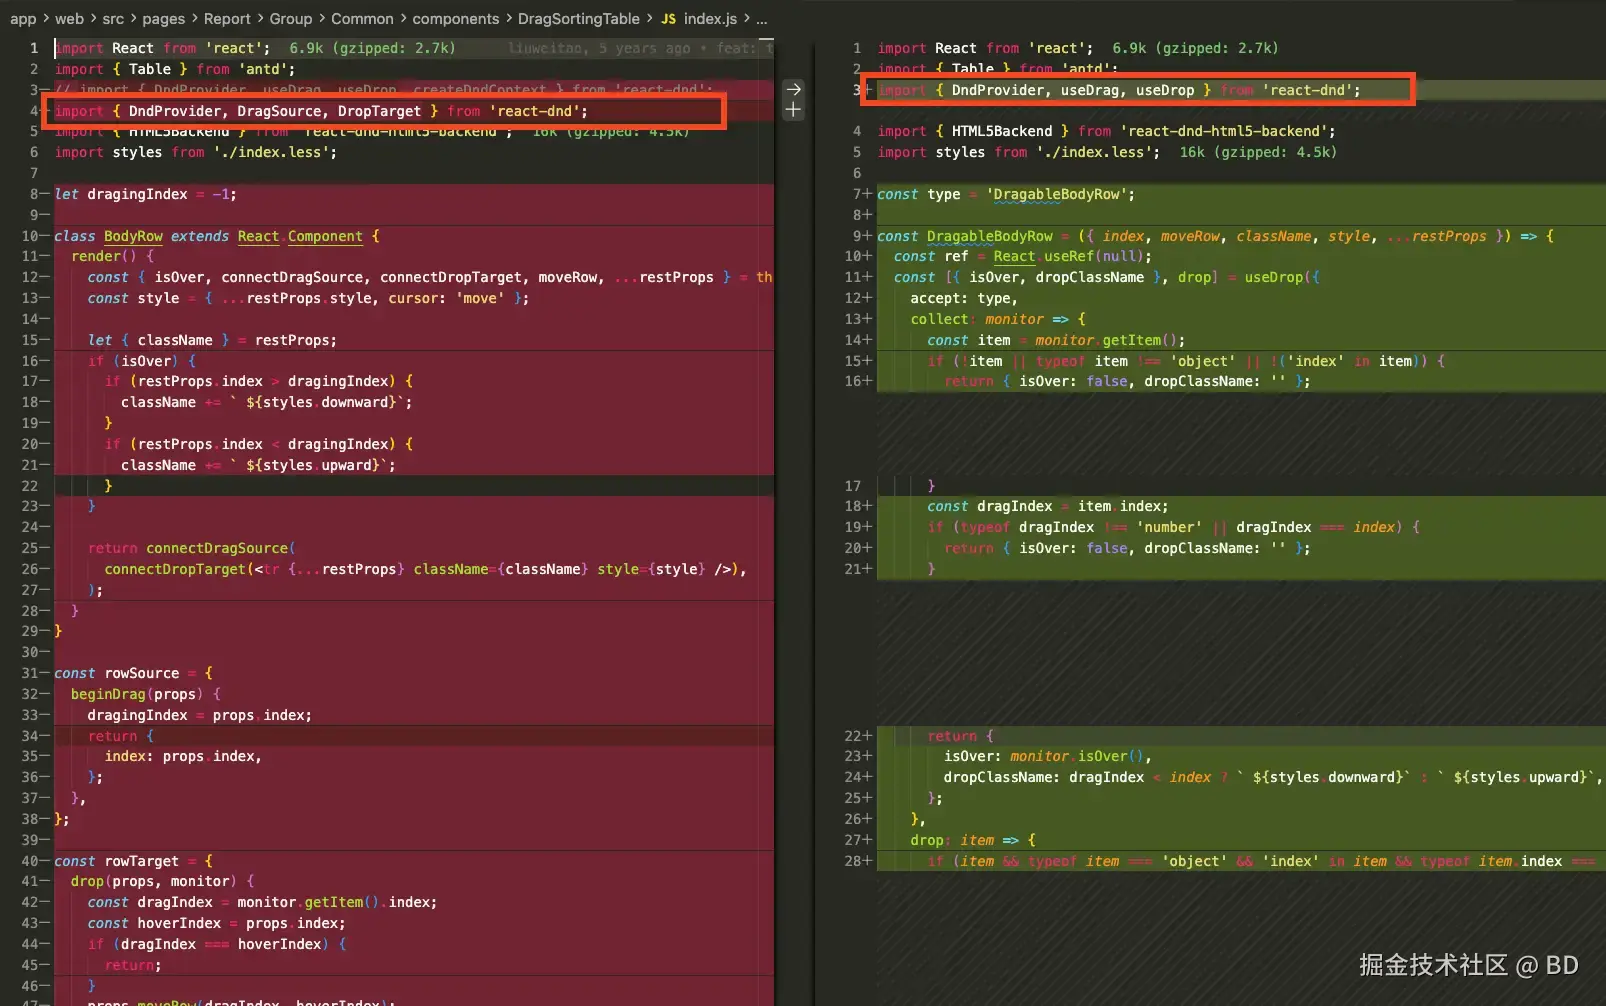Click useDrag in the right pane import

pos(1089,90)
